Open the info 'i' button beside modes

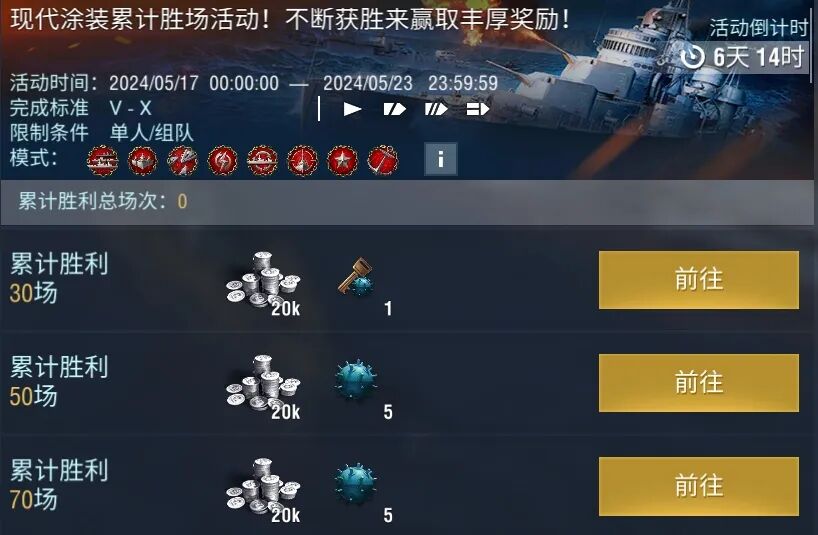440,159
